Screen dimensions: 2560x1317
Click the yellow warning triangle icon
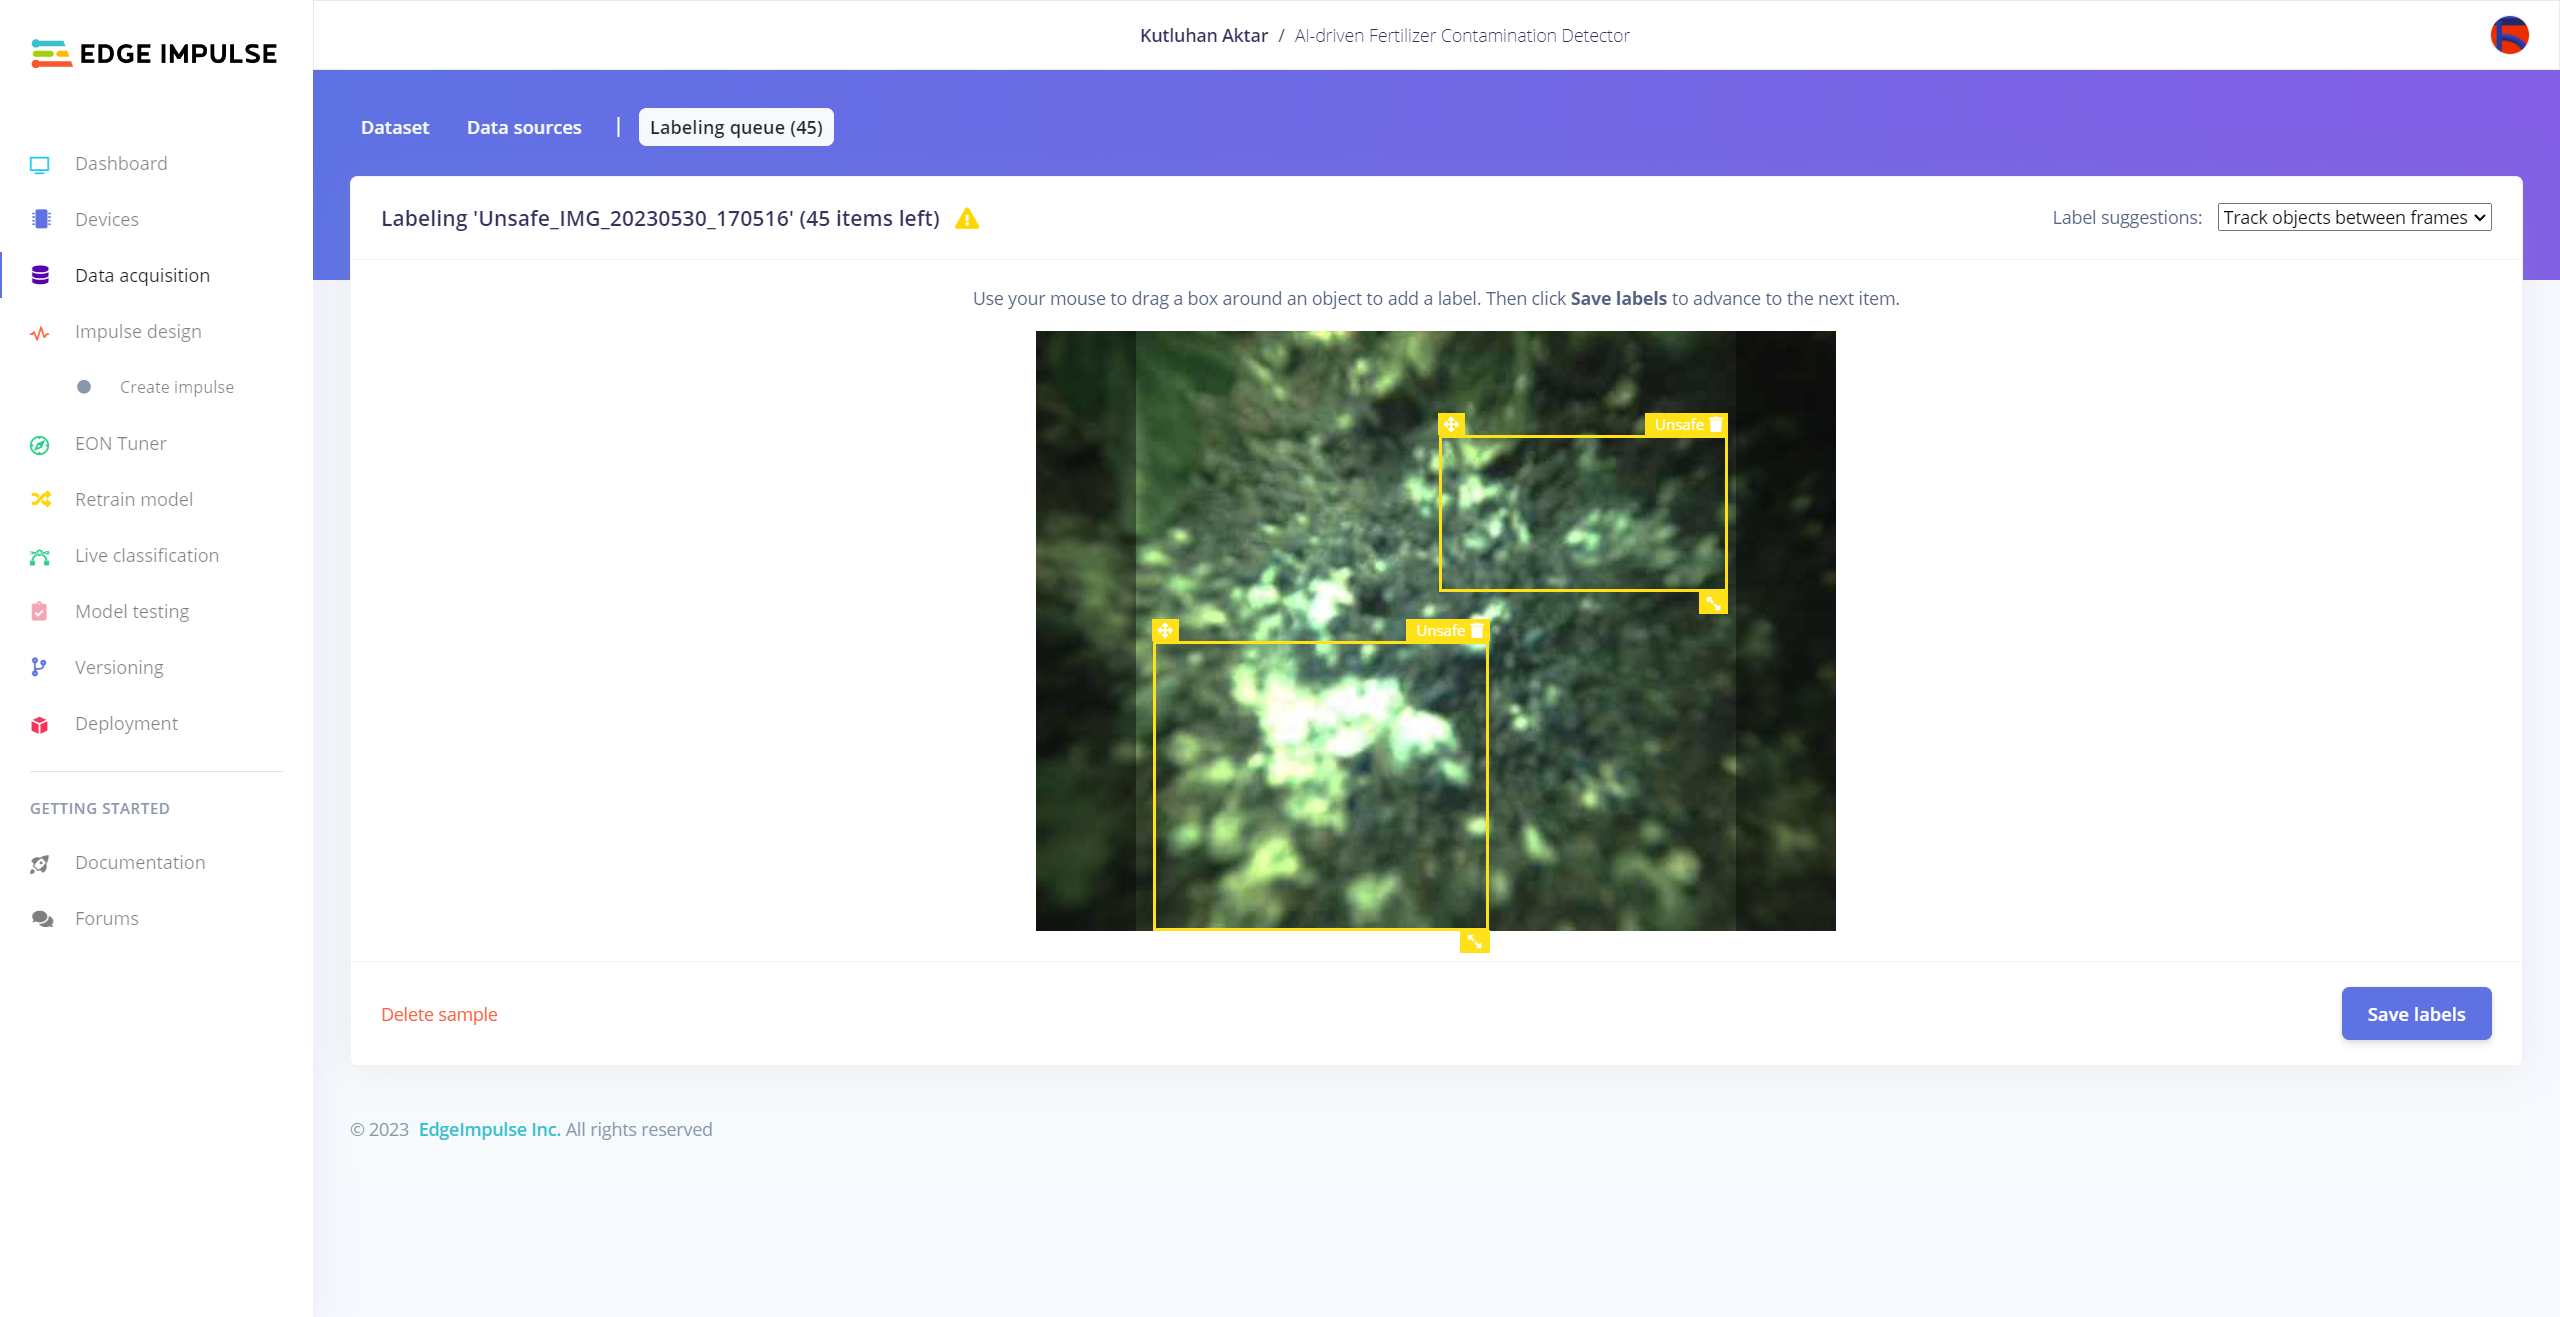[967, 219]
